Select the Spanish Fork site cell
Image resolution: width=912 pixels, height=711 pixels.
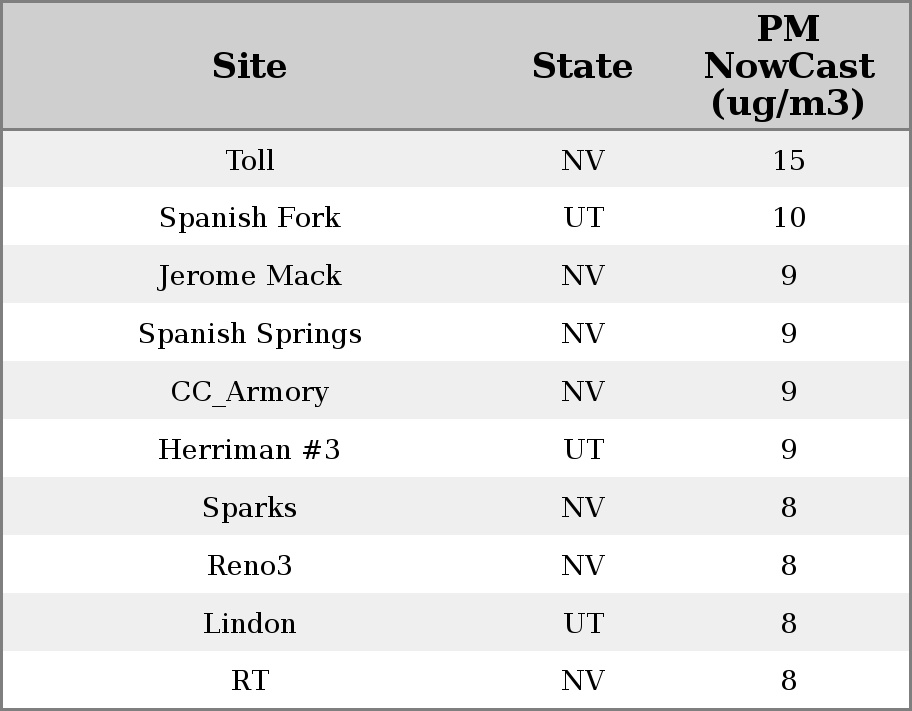(x=250, y=218)
